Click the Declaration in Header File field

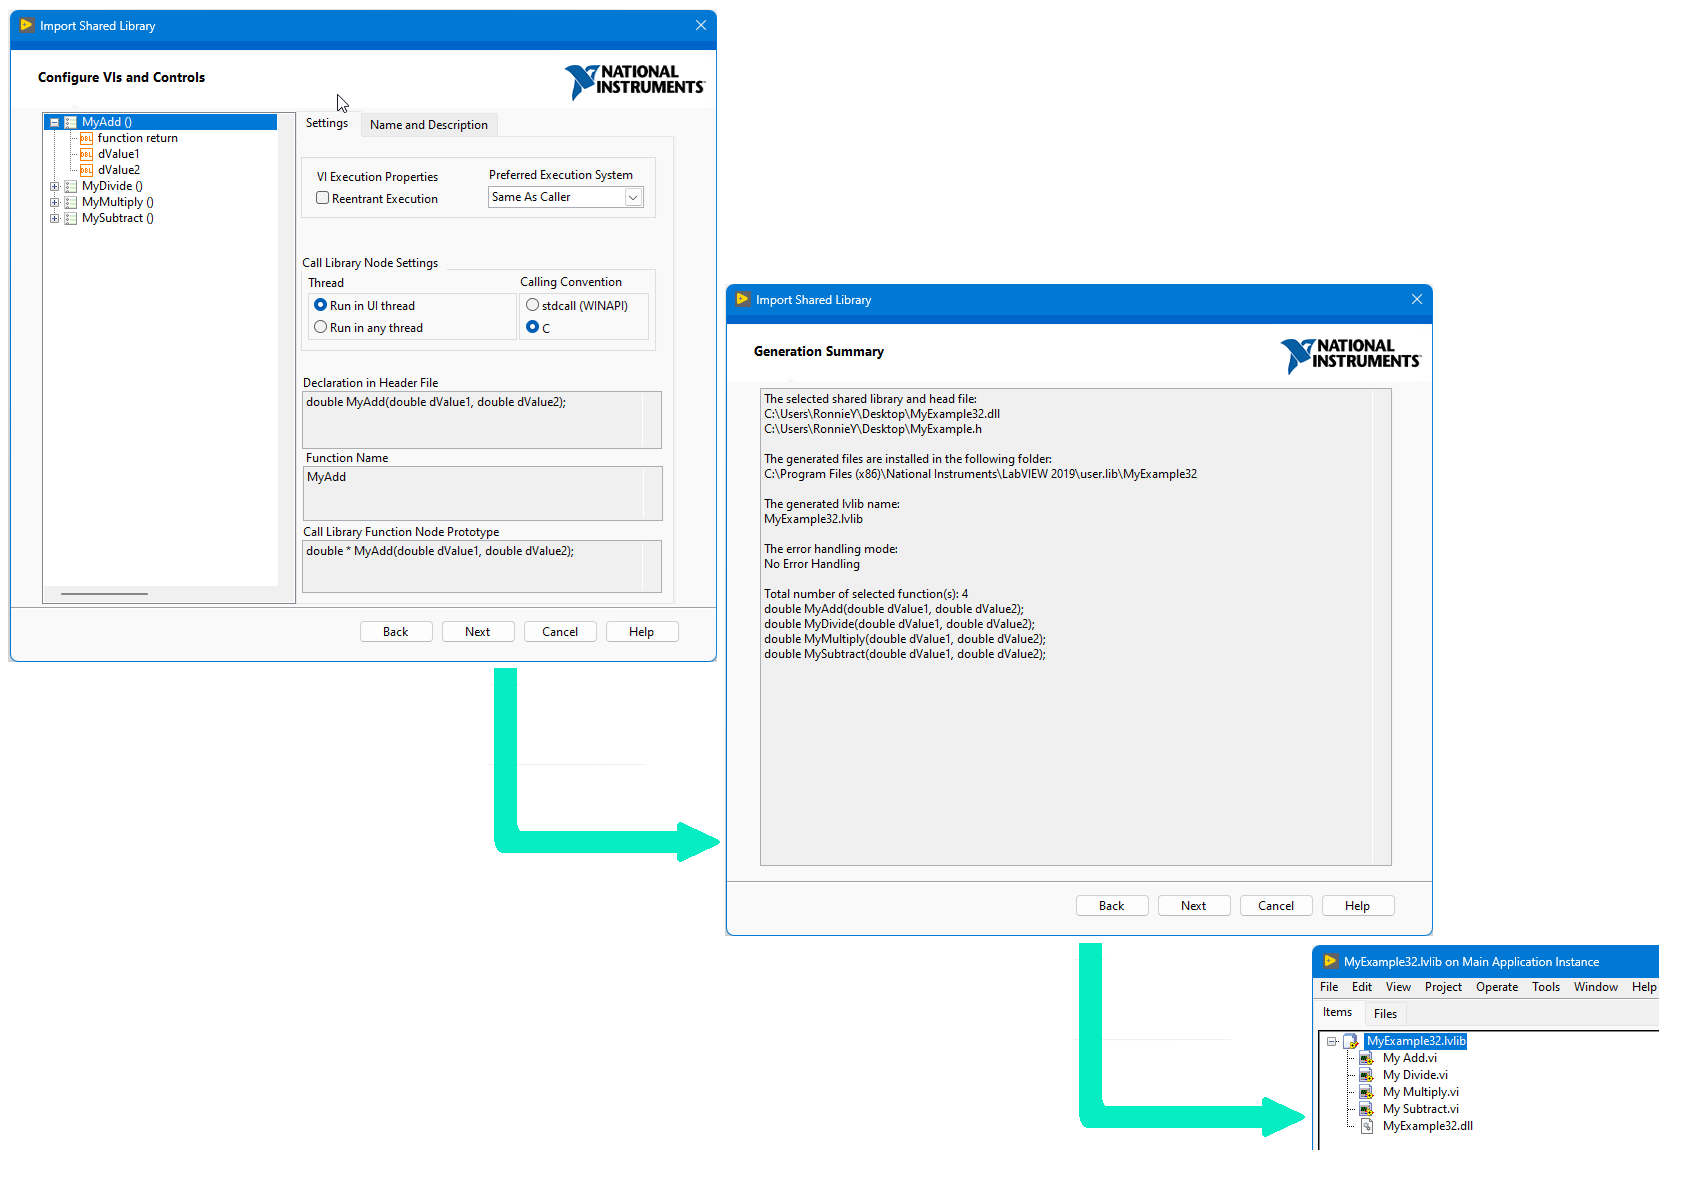click(x=482, y=420)
